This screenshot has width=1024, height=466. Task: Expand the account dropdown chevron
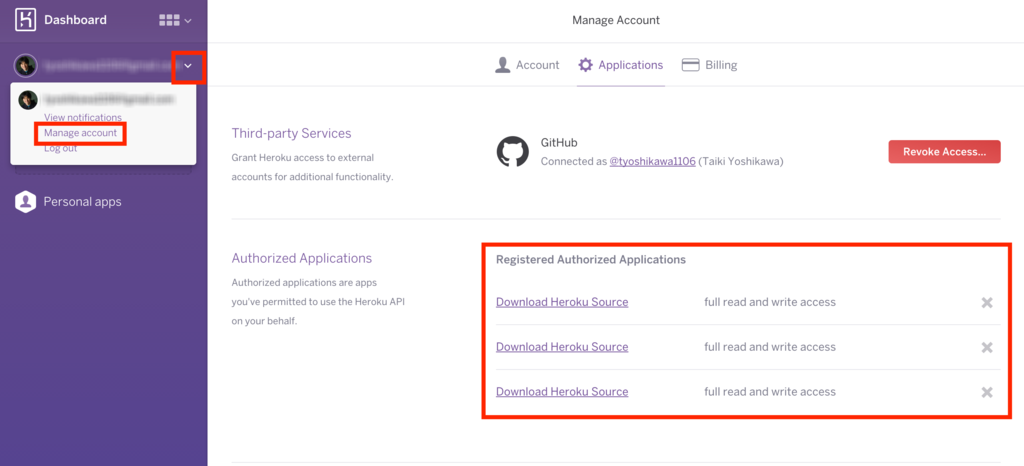click(188, 66)
